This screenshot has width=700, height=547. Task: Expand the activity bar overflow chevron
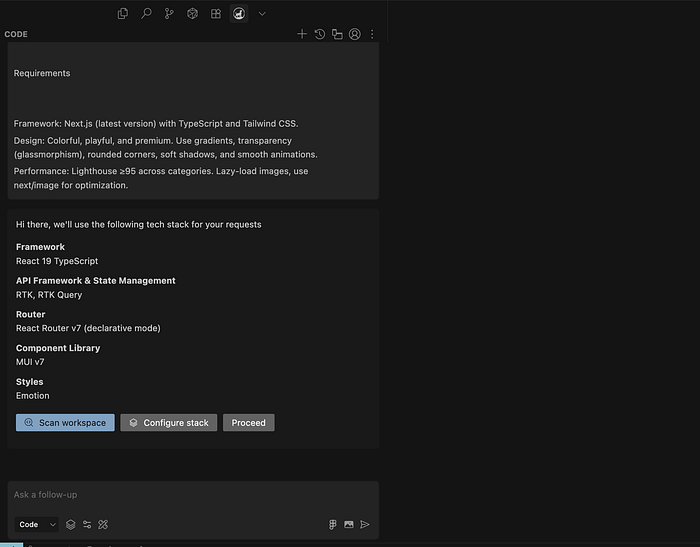pos(262,14)
